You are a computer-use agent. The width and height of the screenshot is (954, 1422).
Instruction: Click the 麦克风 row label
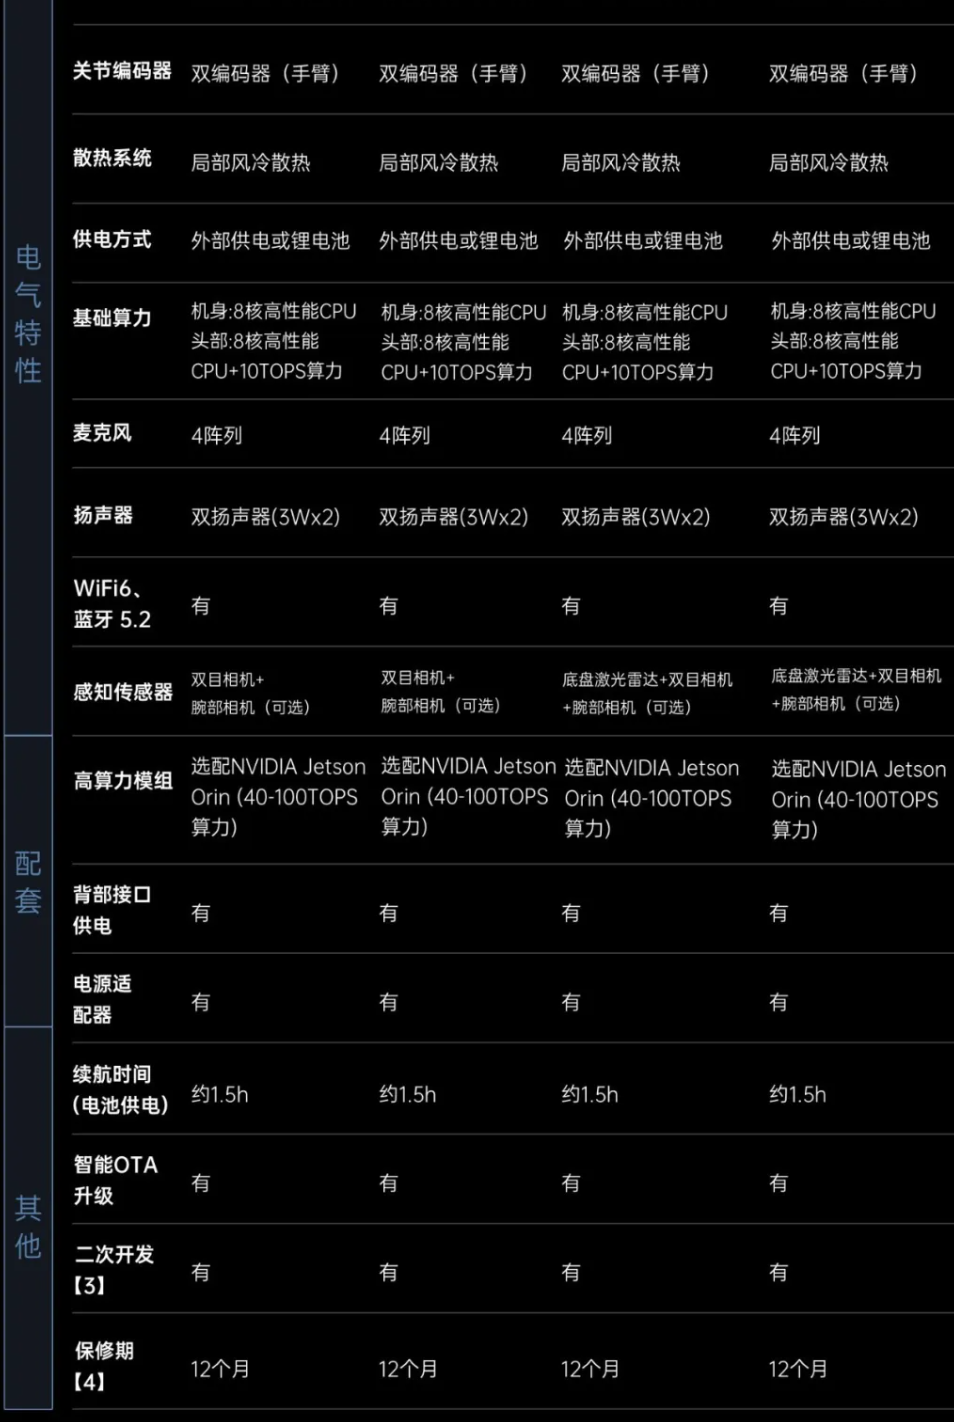[102, 433]
